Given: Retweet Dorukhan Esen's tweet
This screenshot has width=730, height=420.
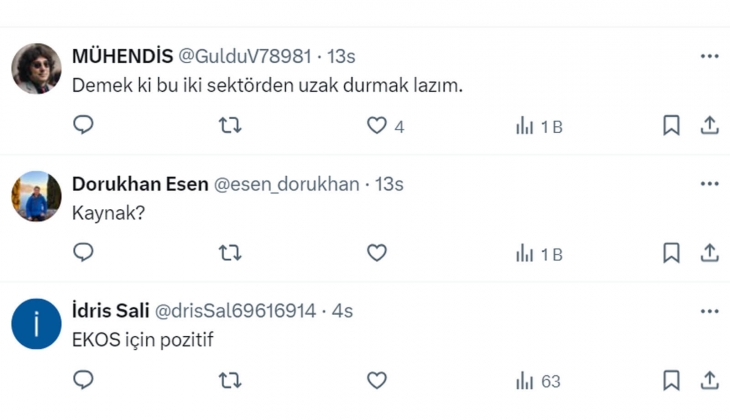Looking at the screenshot, I should [230, 254].
